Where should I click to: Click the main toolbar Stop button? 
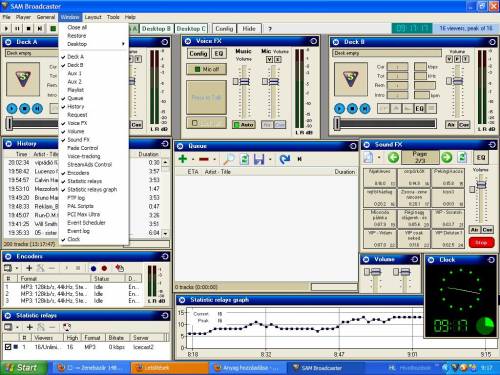(29, 29)
